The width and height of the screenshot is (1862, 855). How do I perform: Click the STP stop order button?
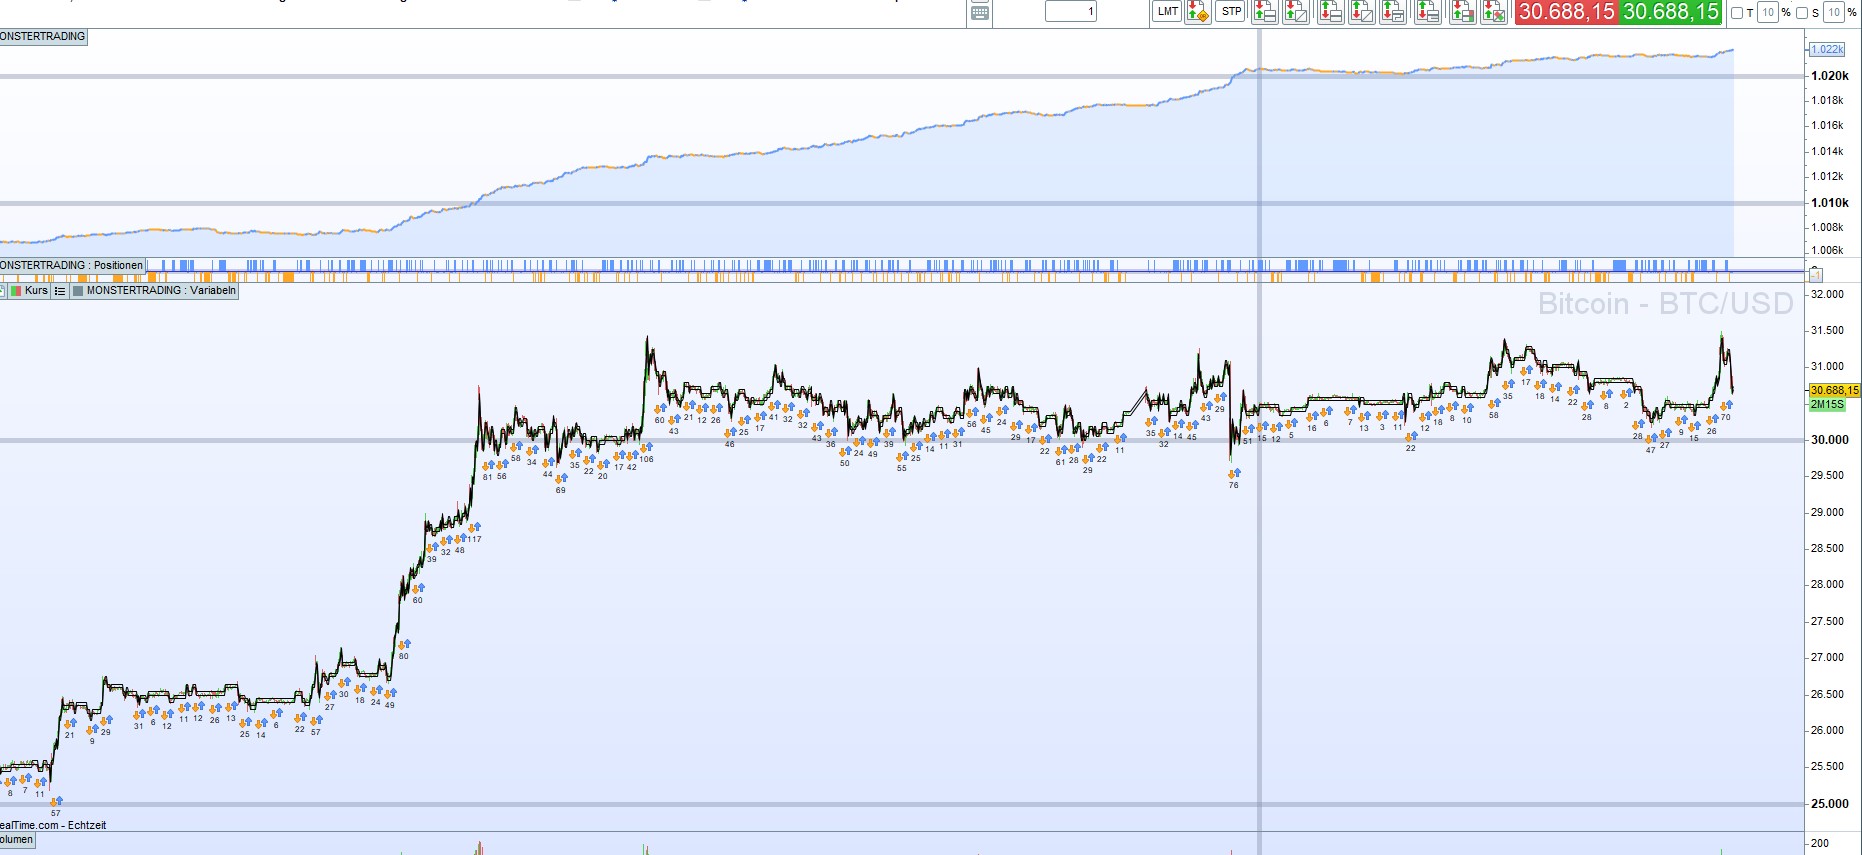[x=1231, y=12]
